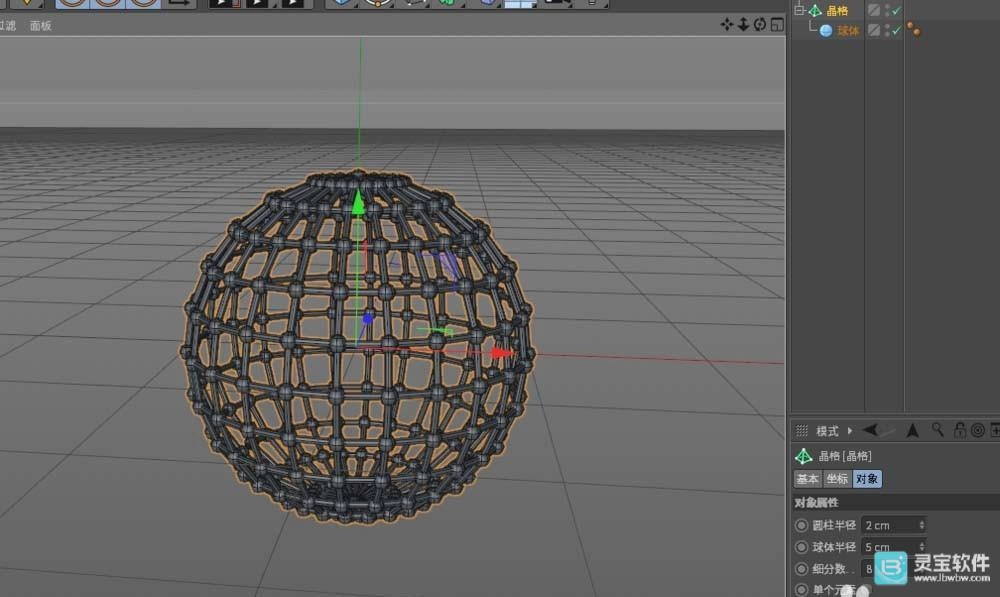The width and height of the screenshot is (1000, 597).
Task: Click the viewport pan (move camera) icon
Action: [x=727, y=25]
